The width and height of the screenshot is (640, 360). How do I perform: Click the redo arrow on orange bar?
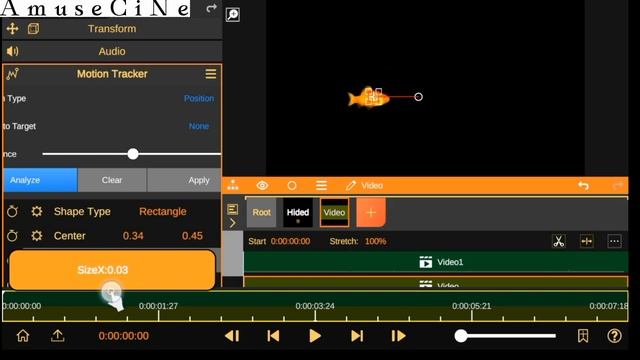click(x=618, y=186)
